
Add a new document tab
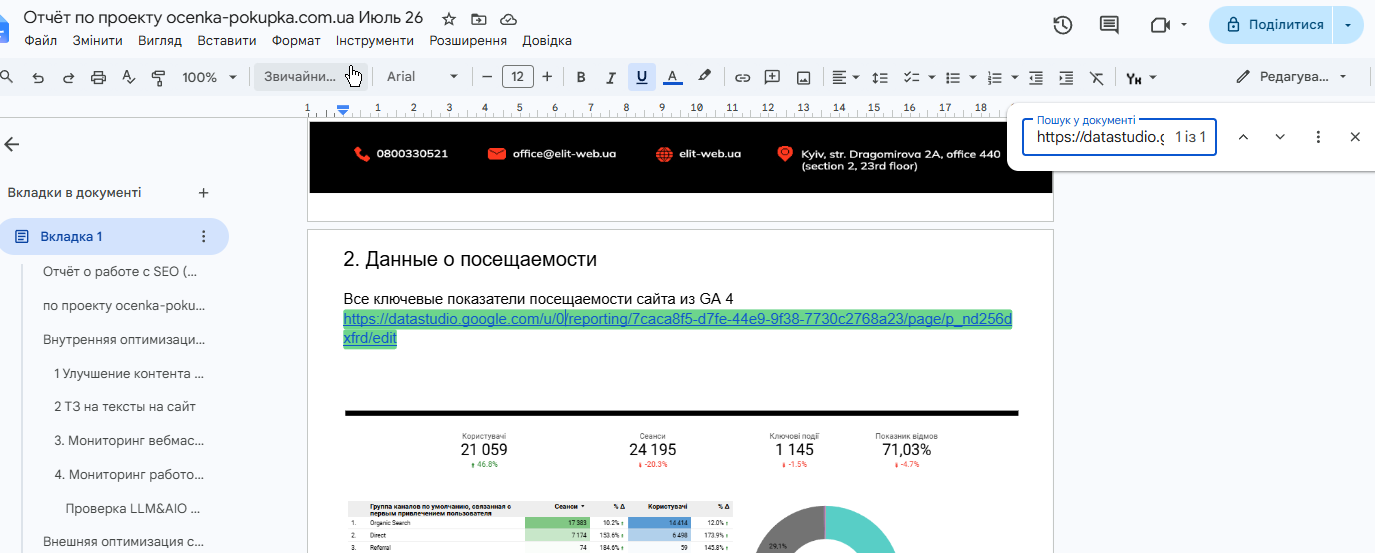click(x=203, y=193)
